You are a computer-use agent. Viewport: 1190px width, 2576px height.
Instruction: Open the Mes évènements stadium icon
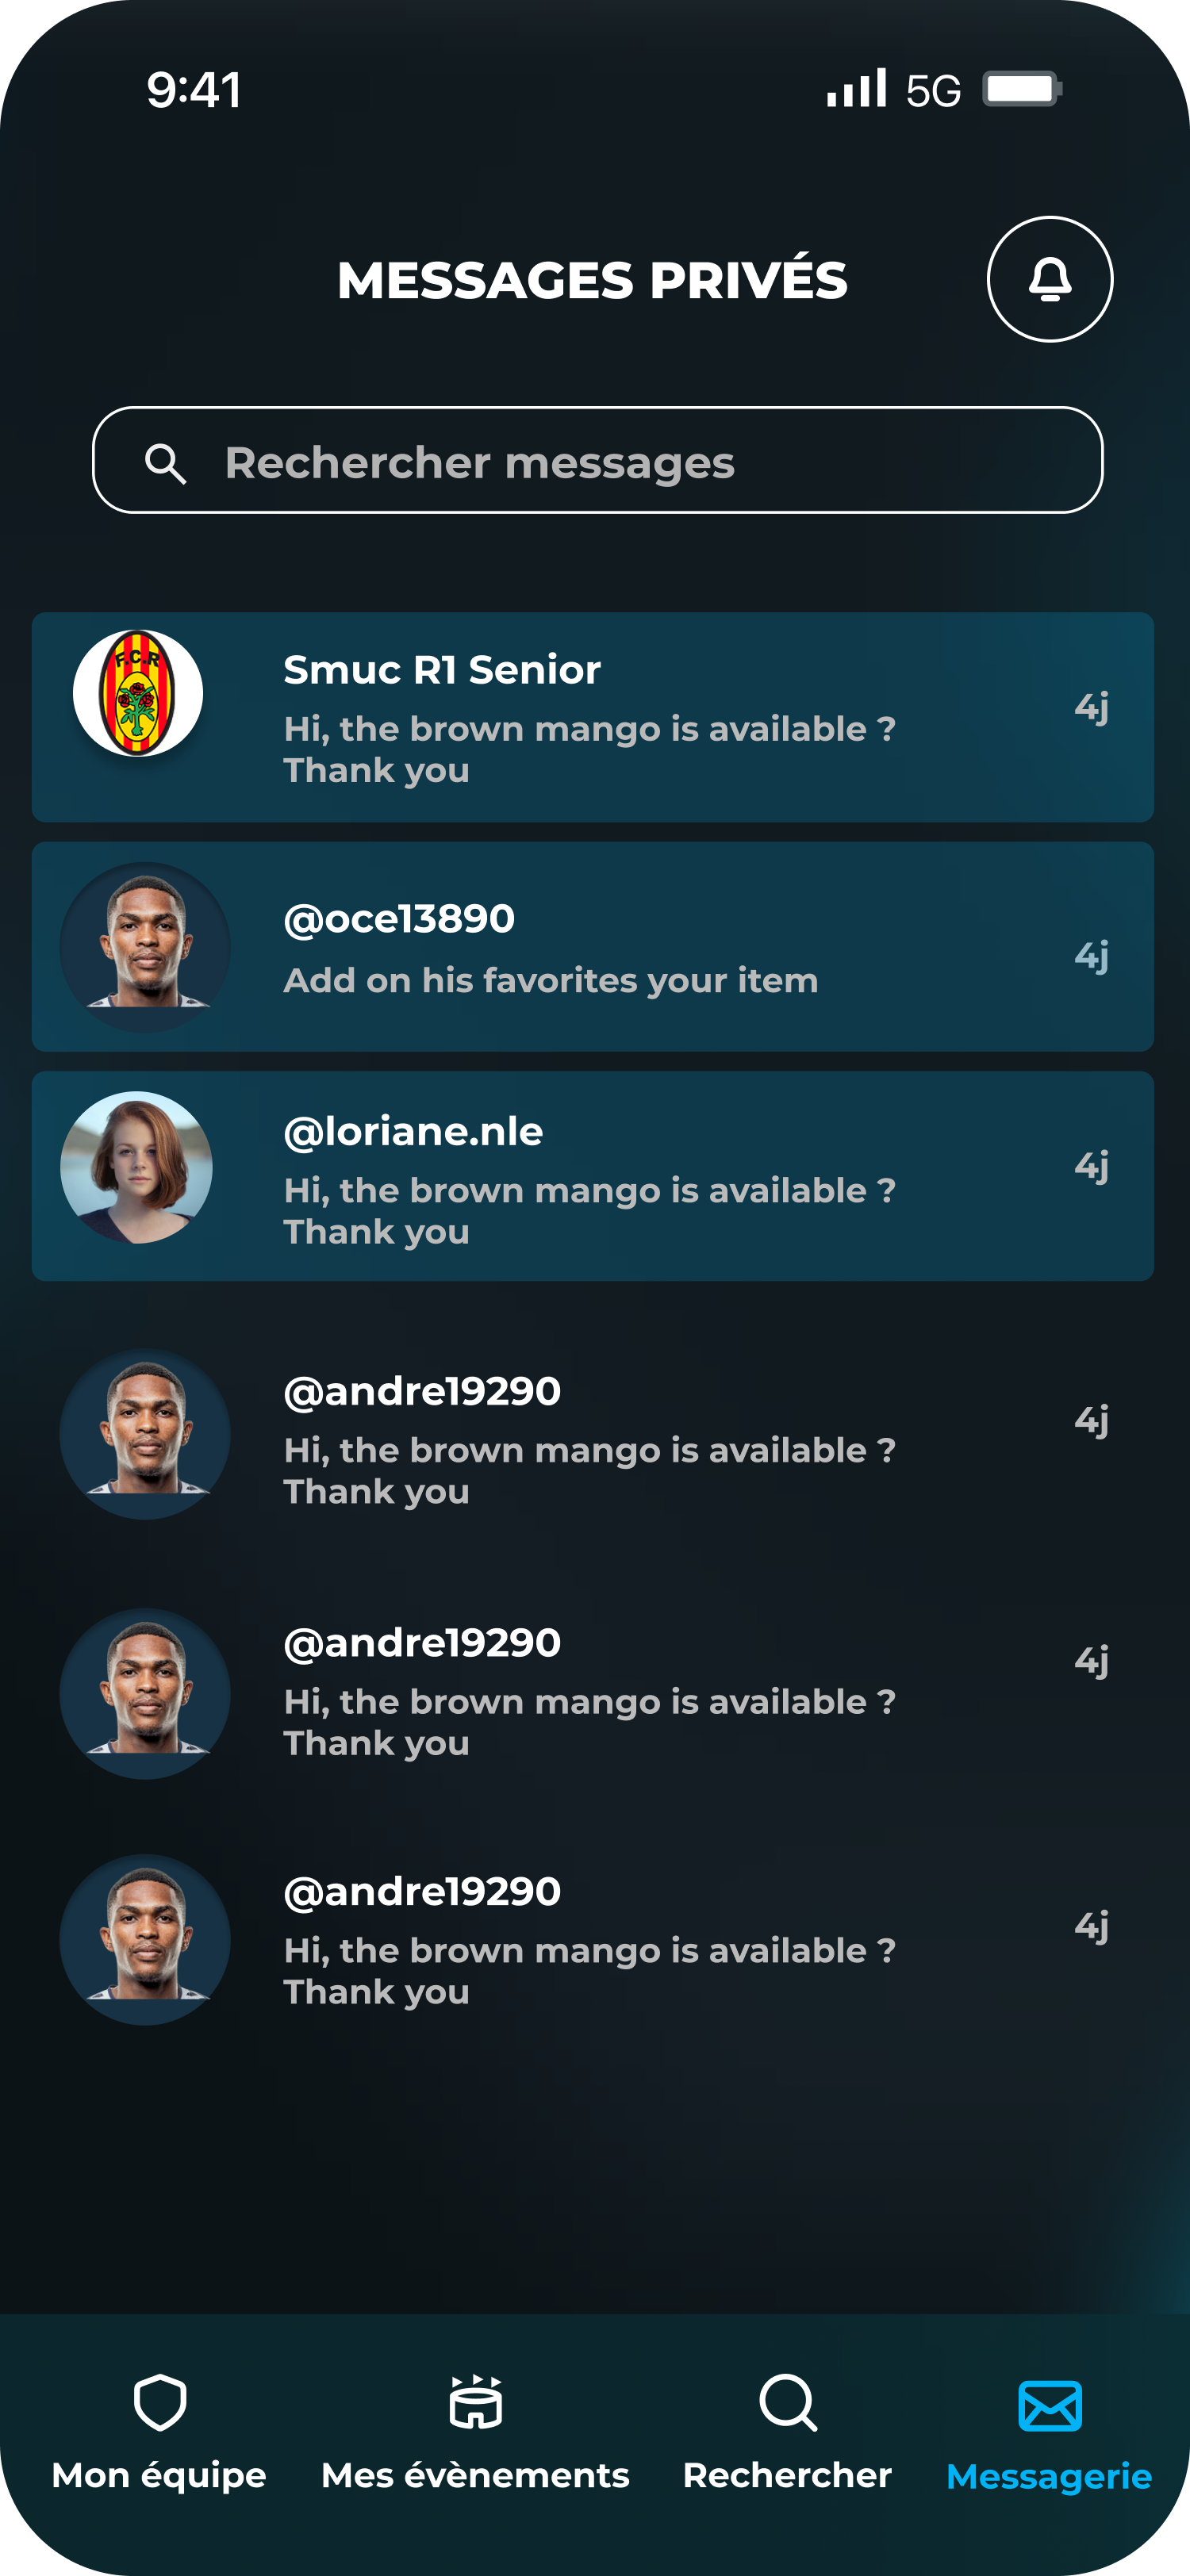tap(475, 2402)
